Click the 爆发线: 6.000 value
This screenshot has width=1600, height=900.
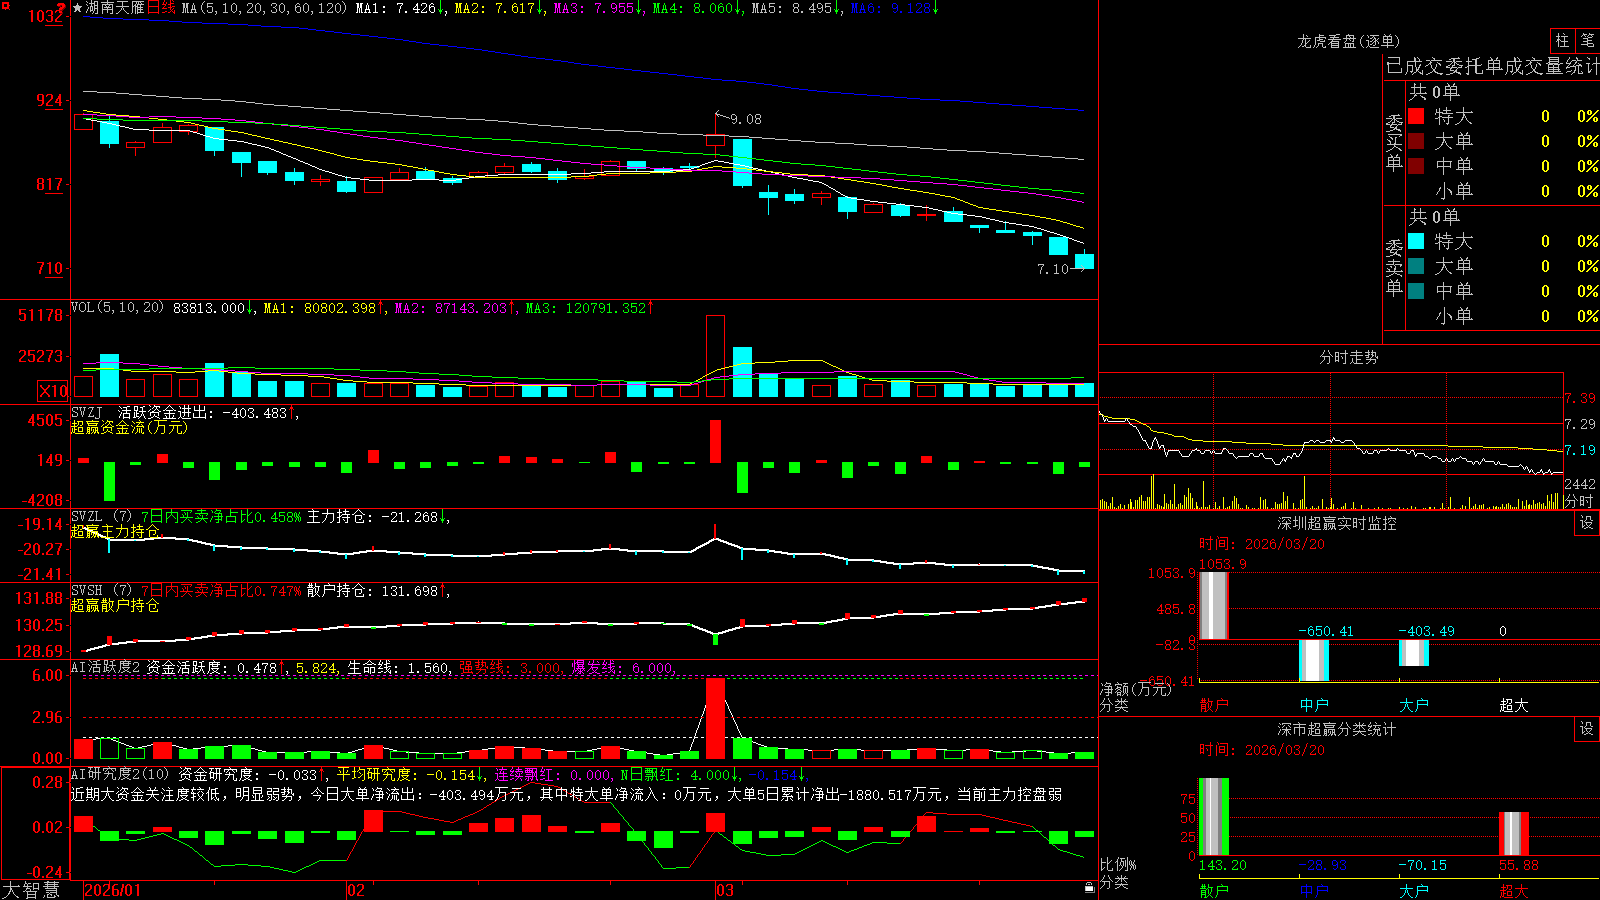(622, 667)
